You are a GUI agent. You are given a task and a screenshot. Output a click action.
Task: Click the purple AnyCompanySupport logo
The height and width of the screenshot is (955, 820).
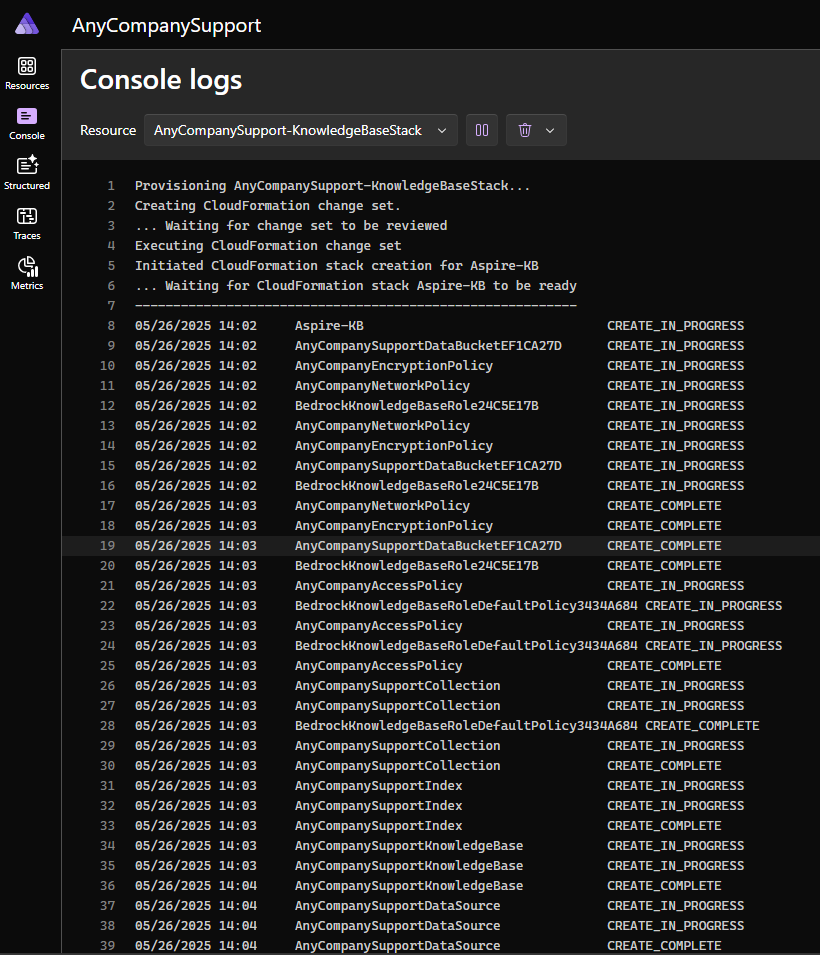[x=26, y=23]
